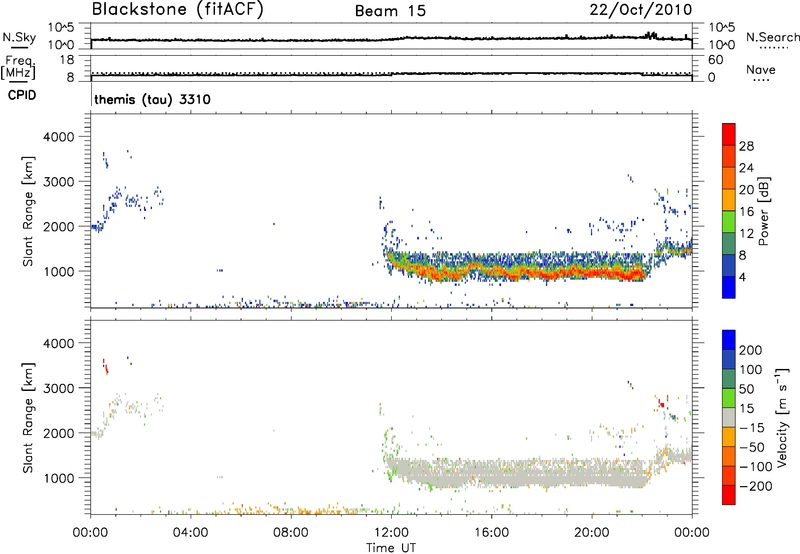Click the light green 12-16 dB swatch

tap(729, 221)
